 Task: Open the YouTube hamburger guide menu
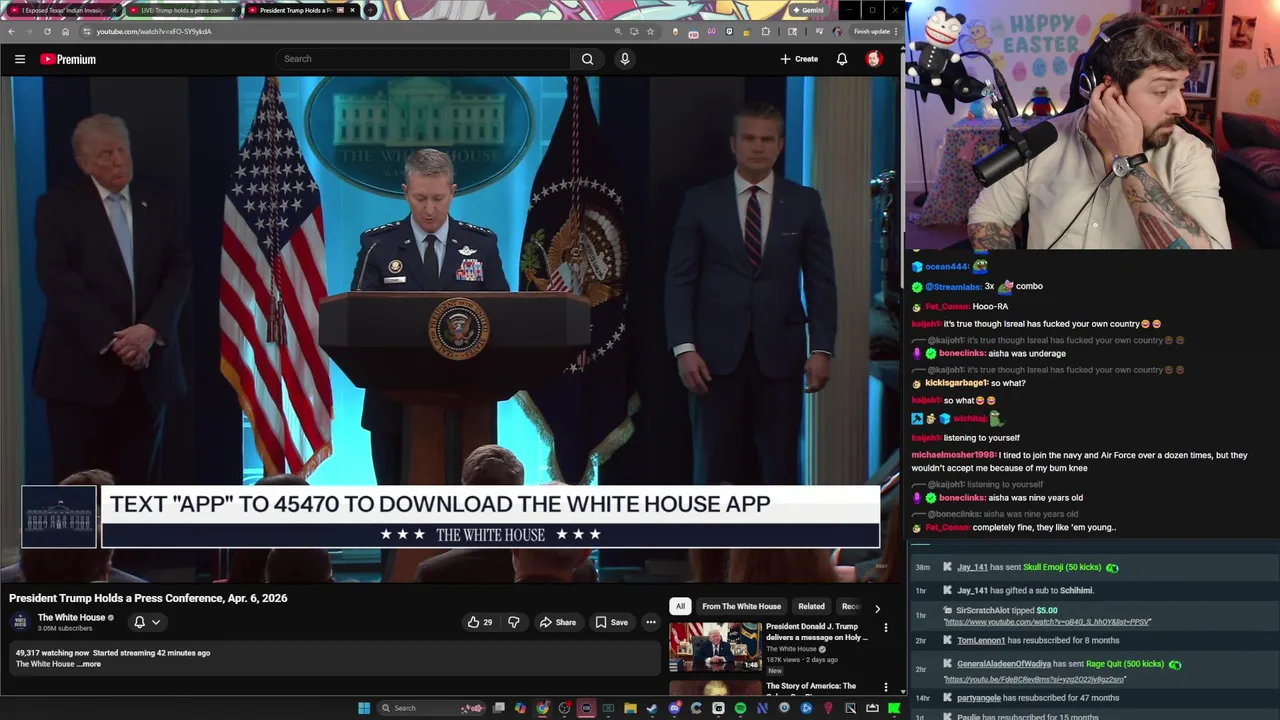click(19, 59)
